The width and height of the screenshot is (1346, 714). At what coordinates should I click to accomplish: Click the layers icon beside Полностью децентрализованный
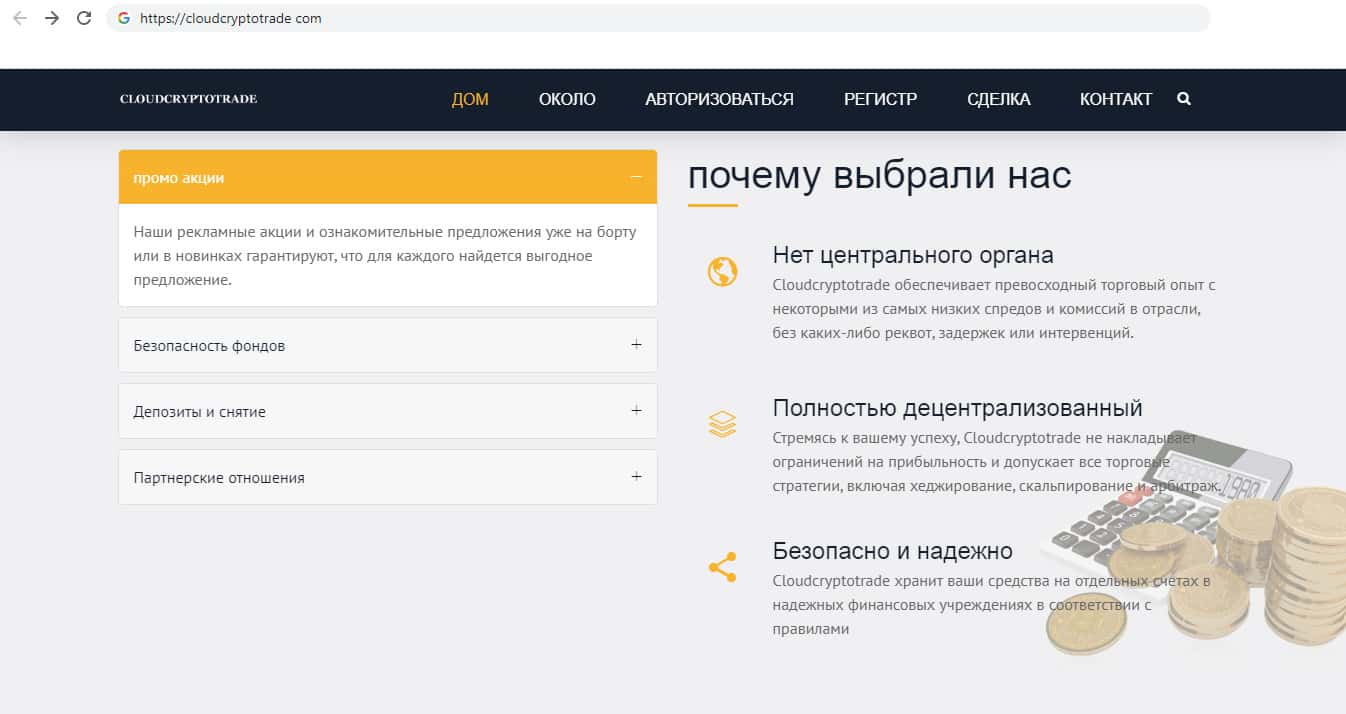pos(722,425)
